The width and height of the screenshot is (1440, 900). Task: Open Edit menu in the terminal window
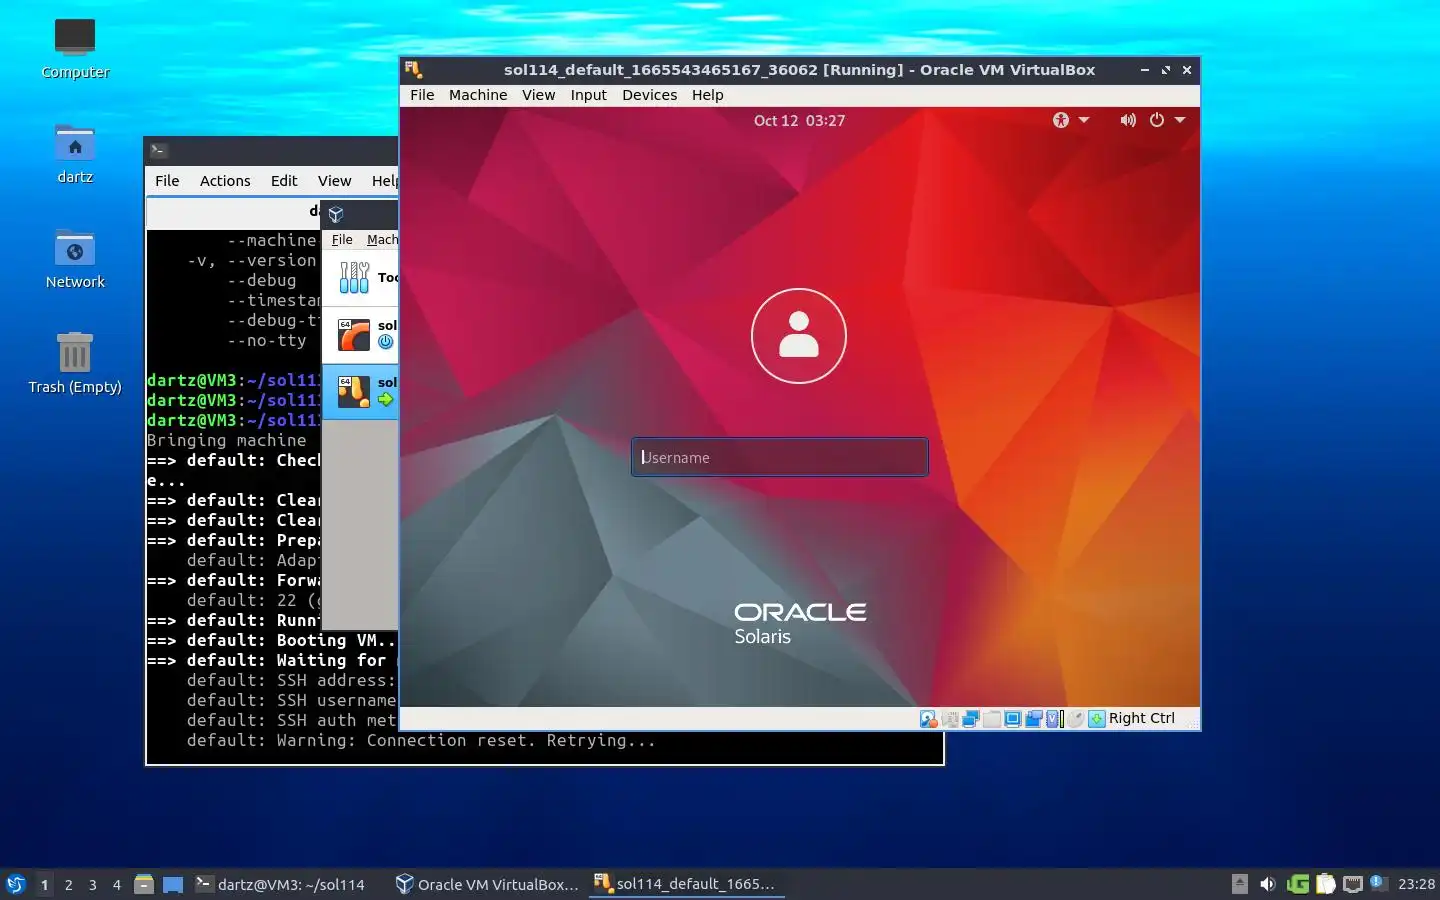pyautogui.click(x=284, y=181)
